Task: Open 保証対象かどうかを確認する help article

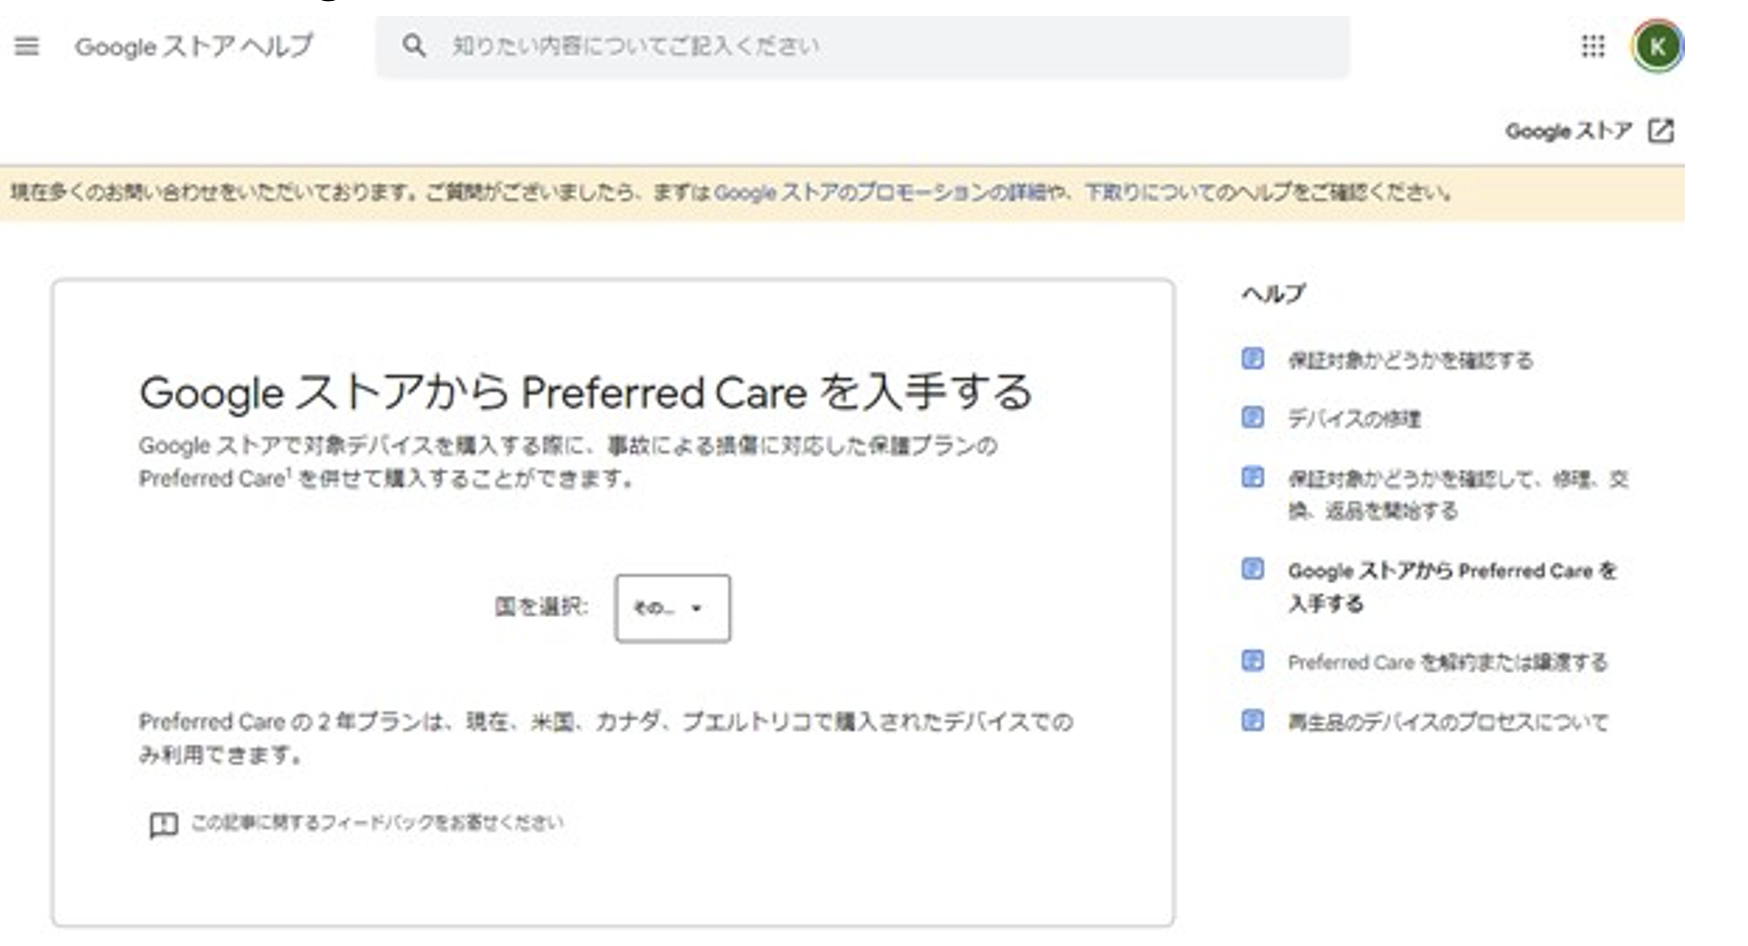Action: [x=1410, y=360]
